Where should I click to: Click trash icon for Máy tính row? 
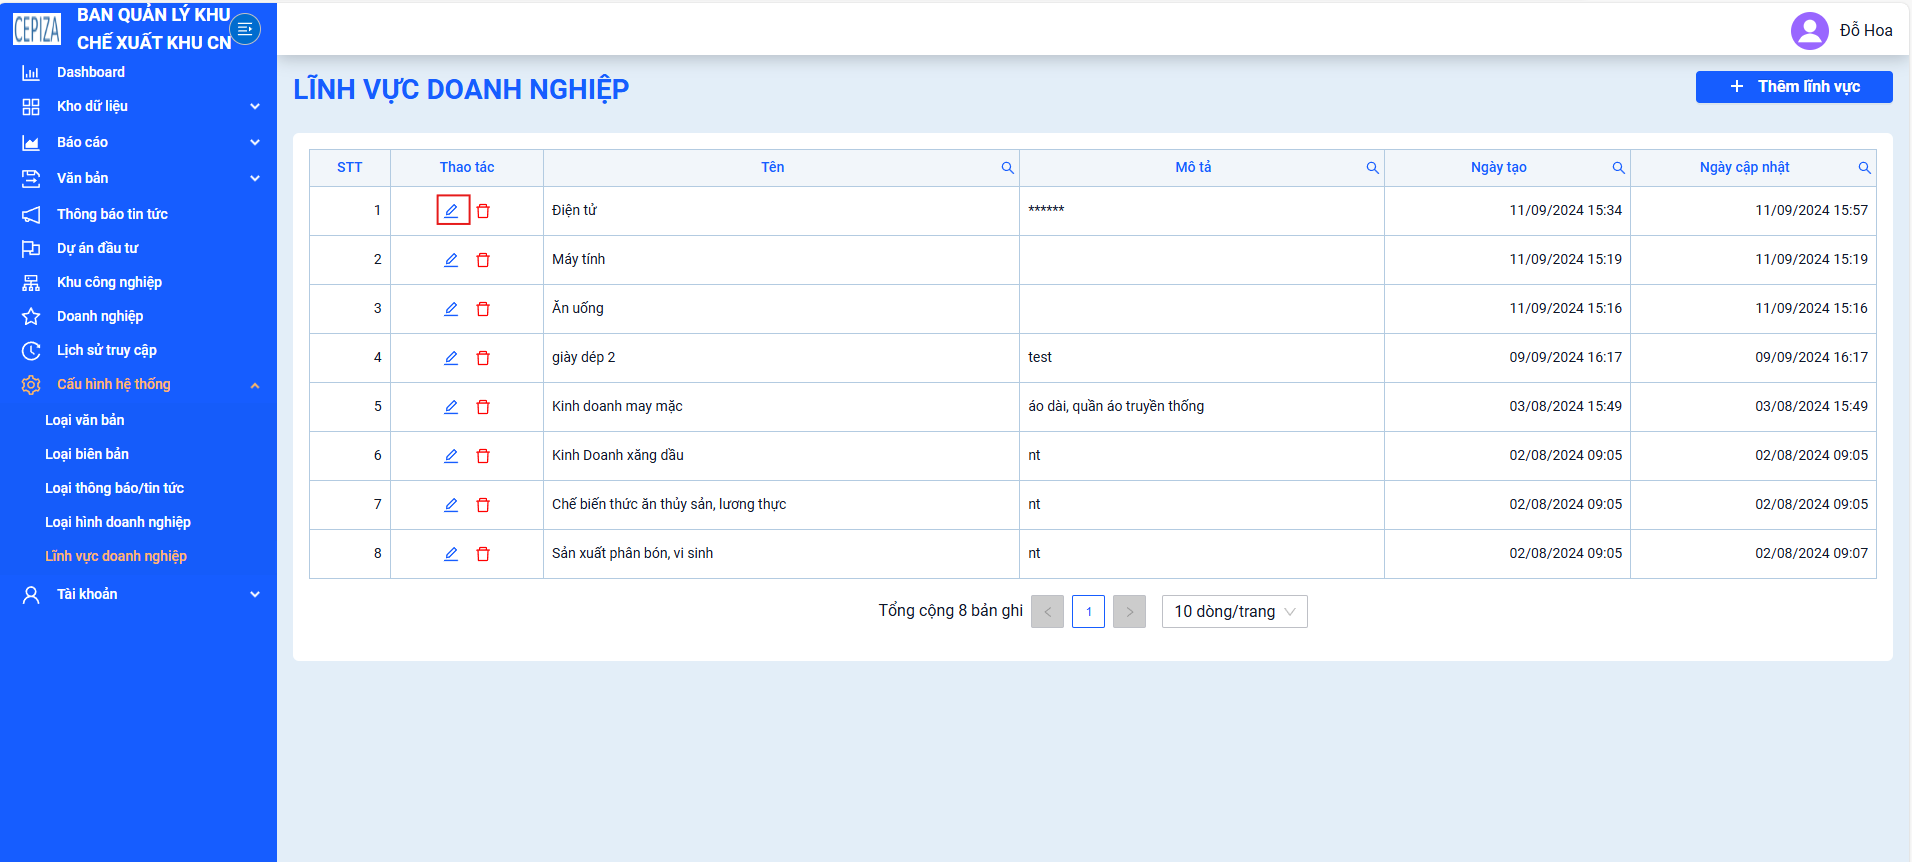[483, 260]
